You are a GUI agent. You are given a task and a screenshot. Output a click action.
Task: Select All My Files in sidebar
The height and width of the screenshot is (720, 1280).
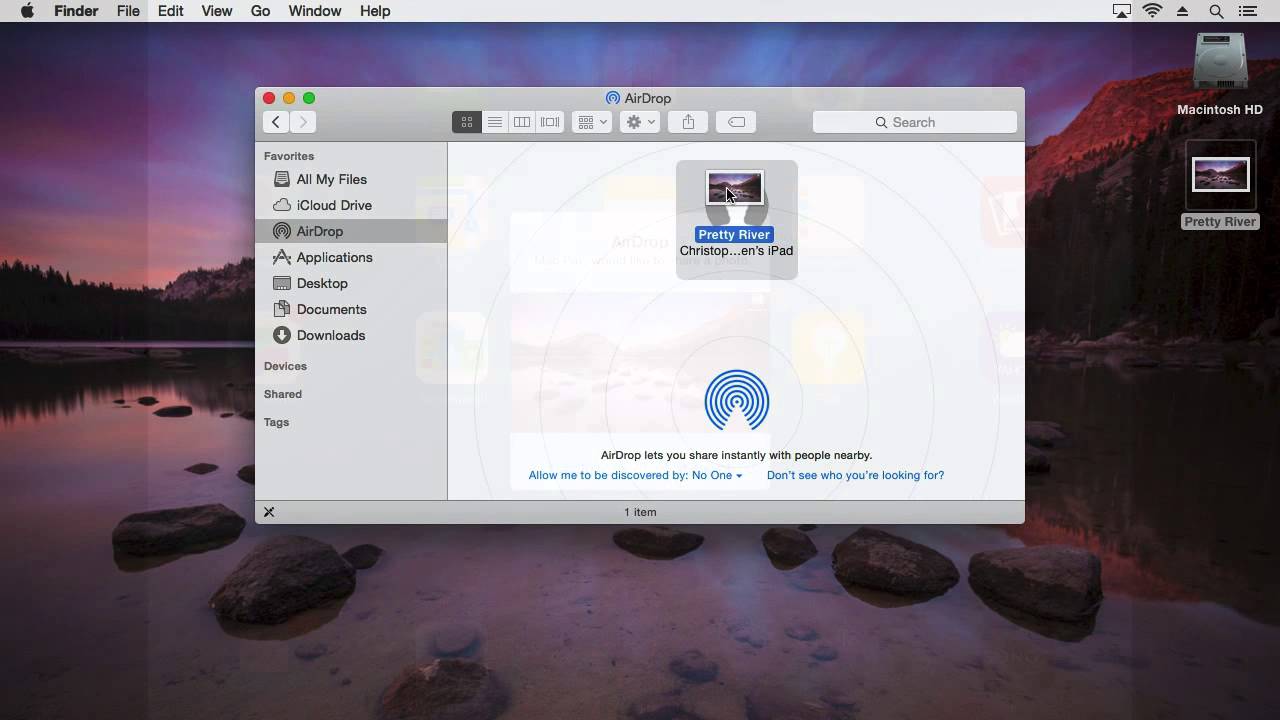coord(350,179)
